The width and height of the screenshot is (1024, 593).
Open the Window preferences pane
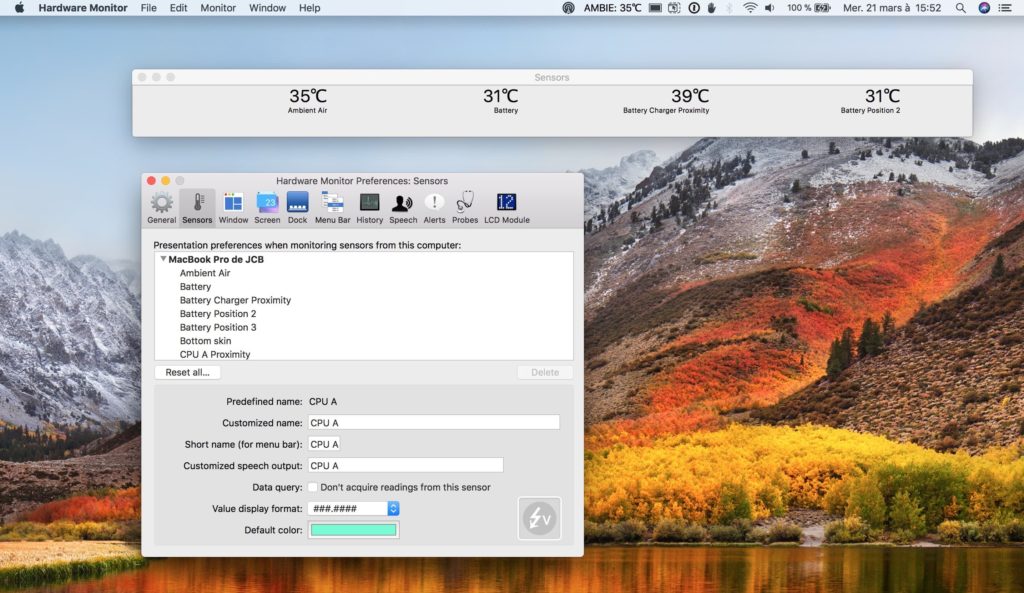[233, 208]
